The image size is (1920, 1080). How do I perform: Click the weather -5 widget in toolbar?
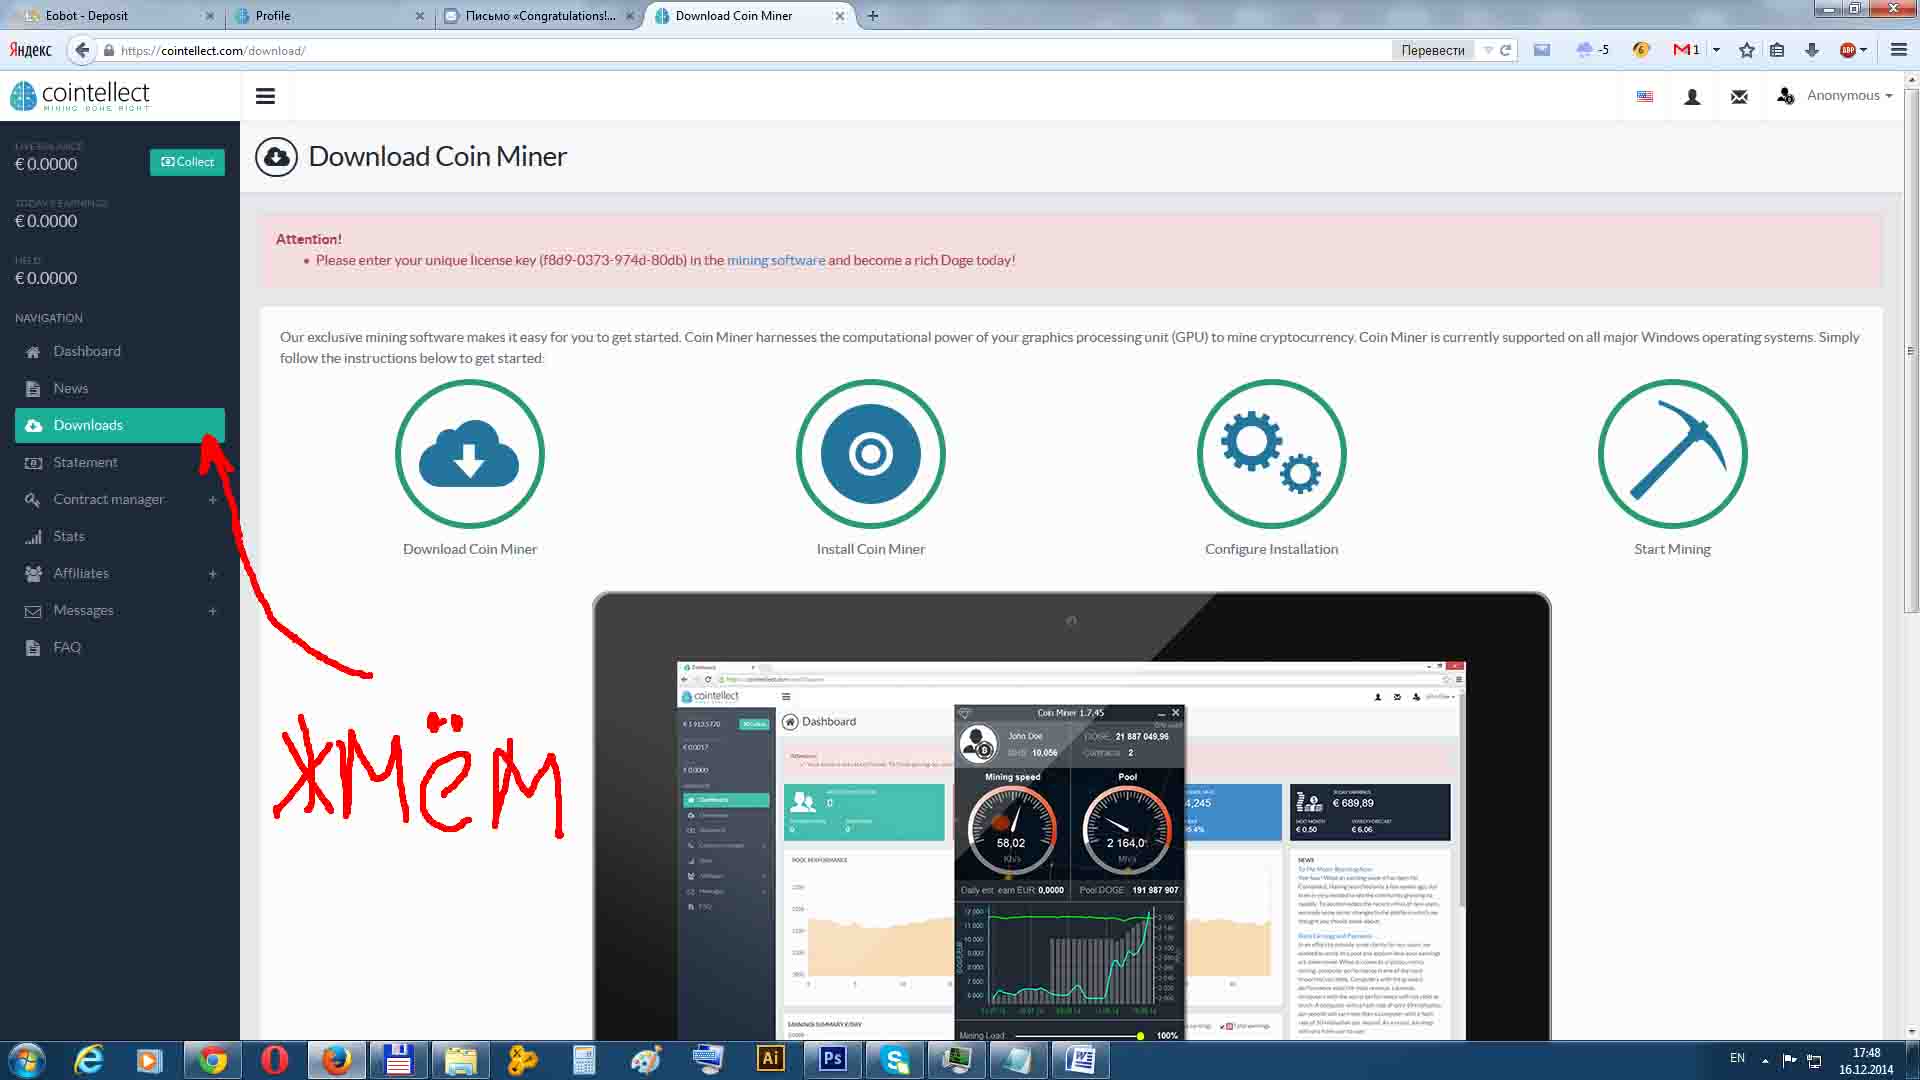tap(1592, 50)
